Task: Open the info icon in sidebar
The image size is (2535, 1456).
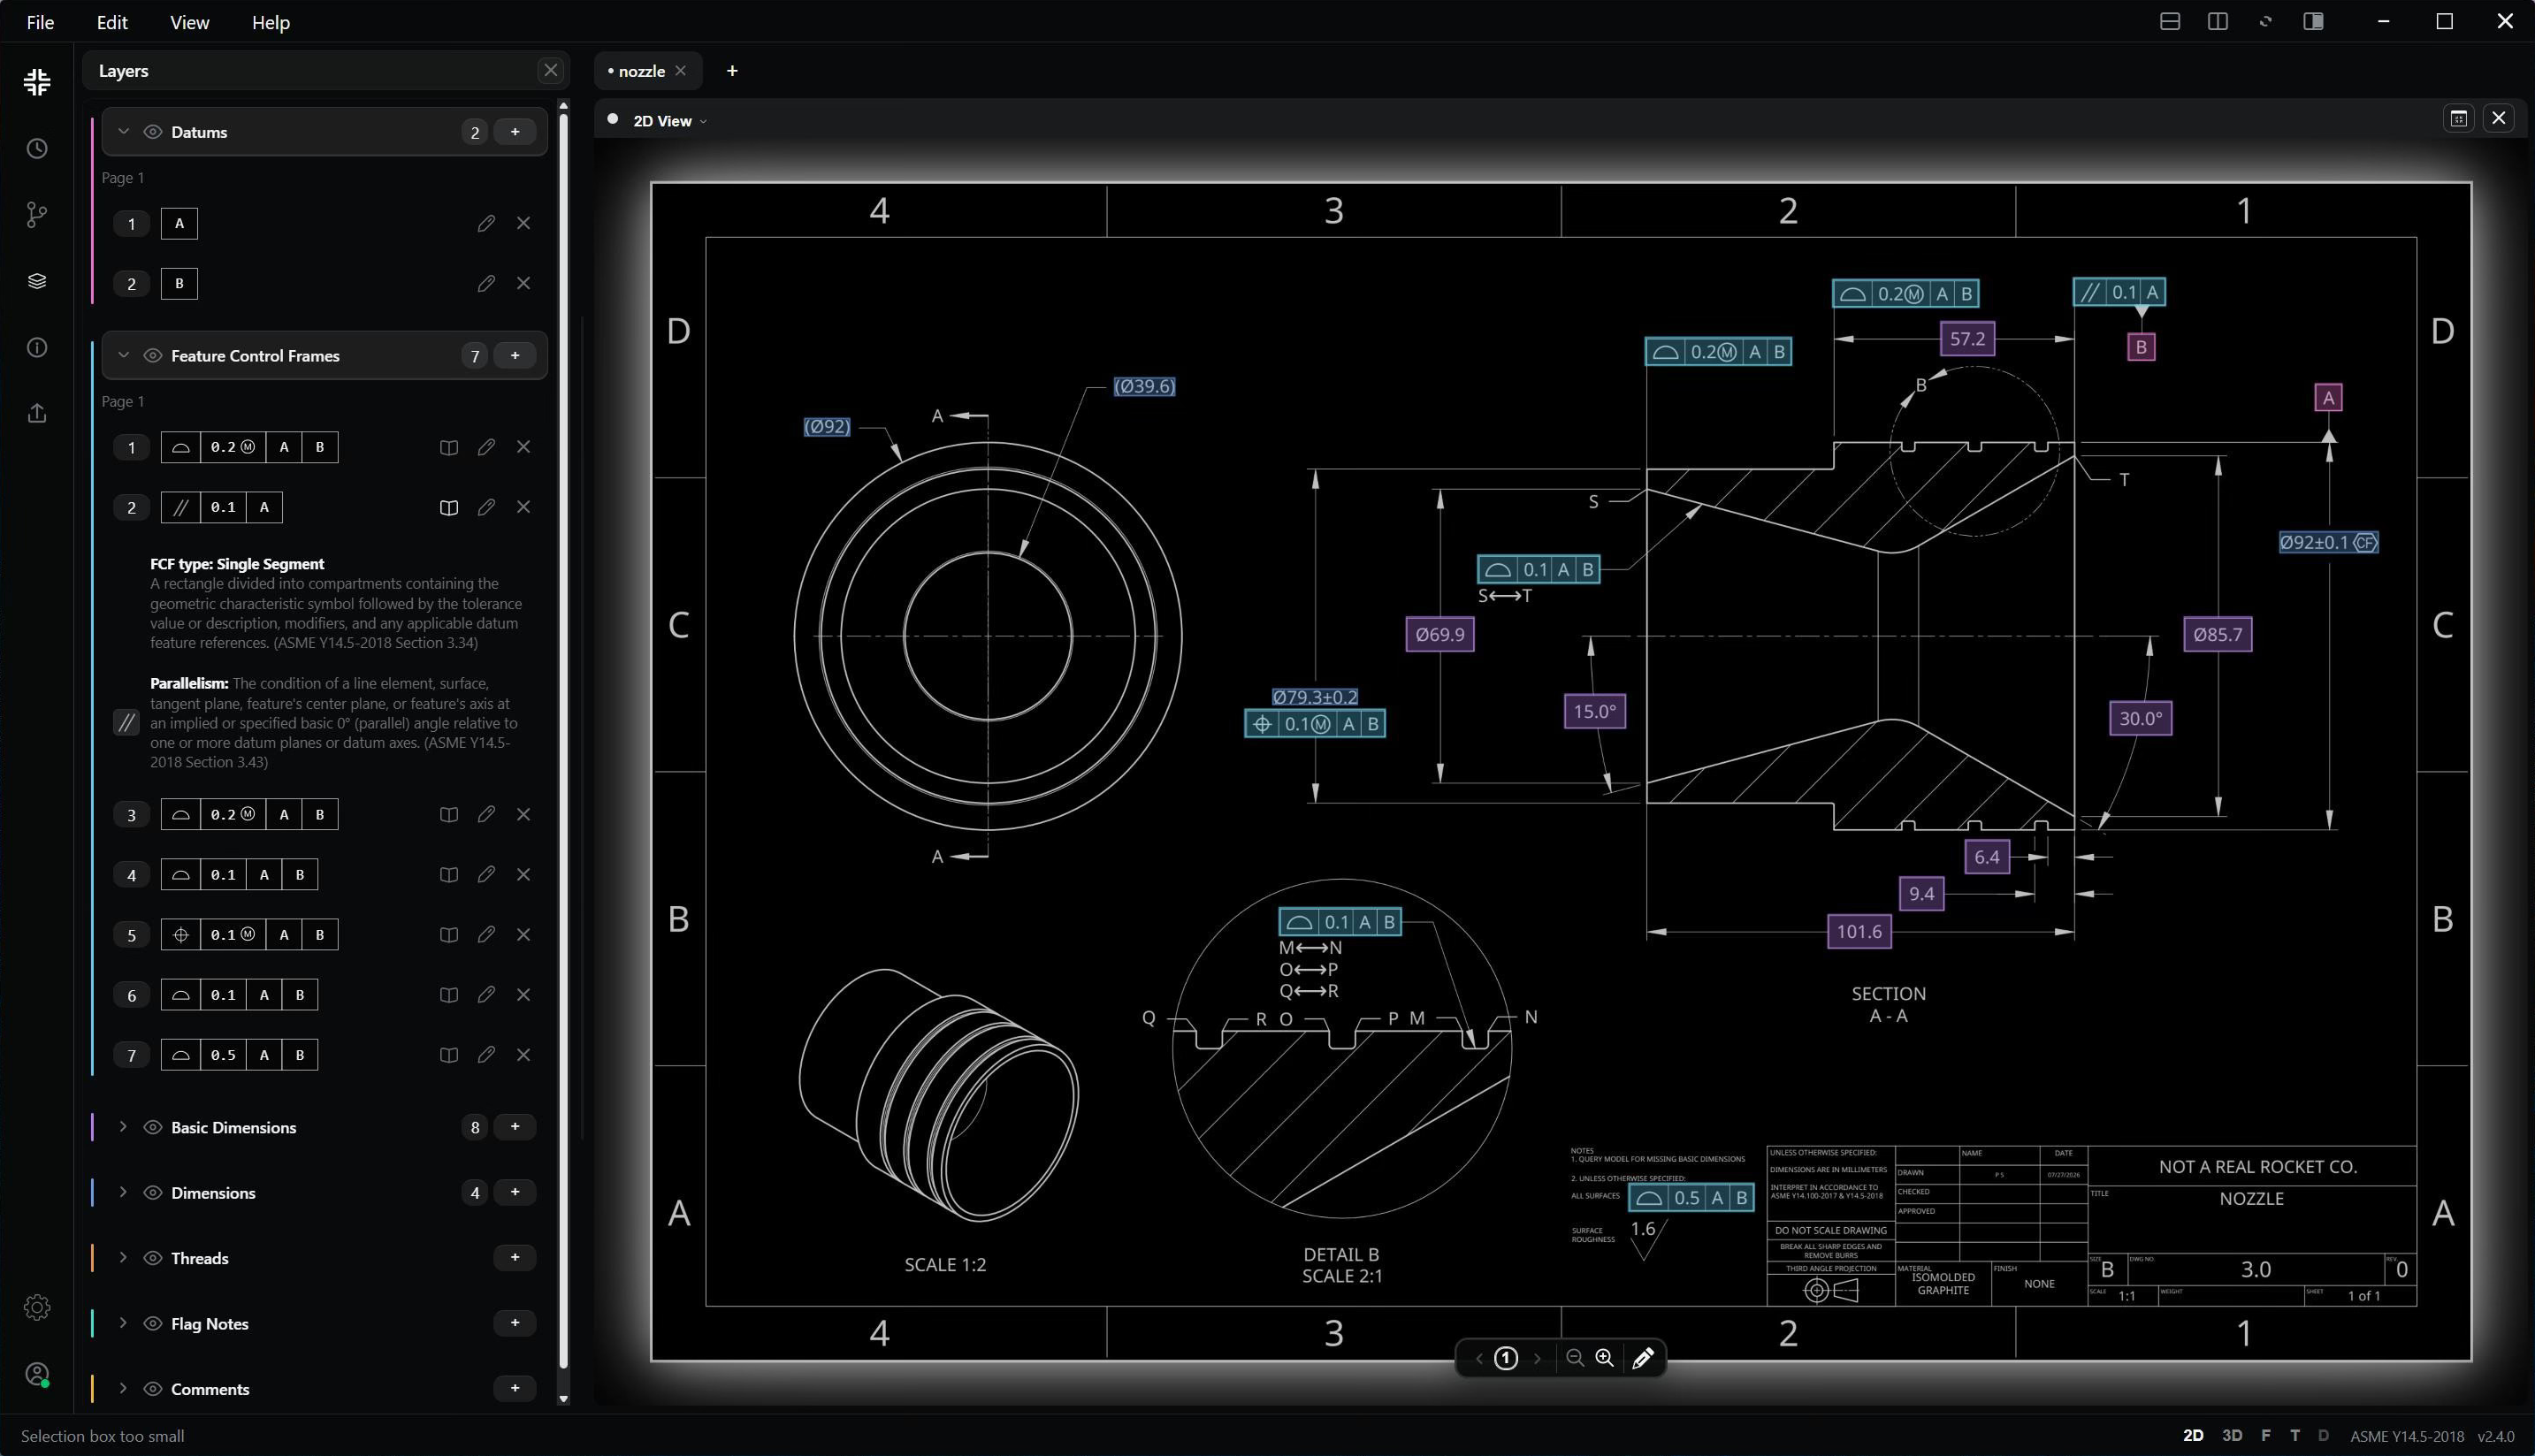Action: [37, 347]
